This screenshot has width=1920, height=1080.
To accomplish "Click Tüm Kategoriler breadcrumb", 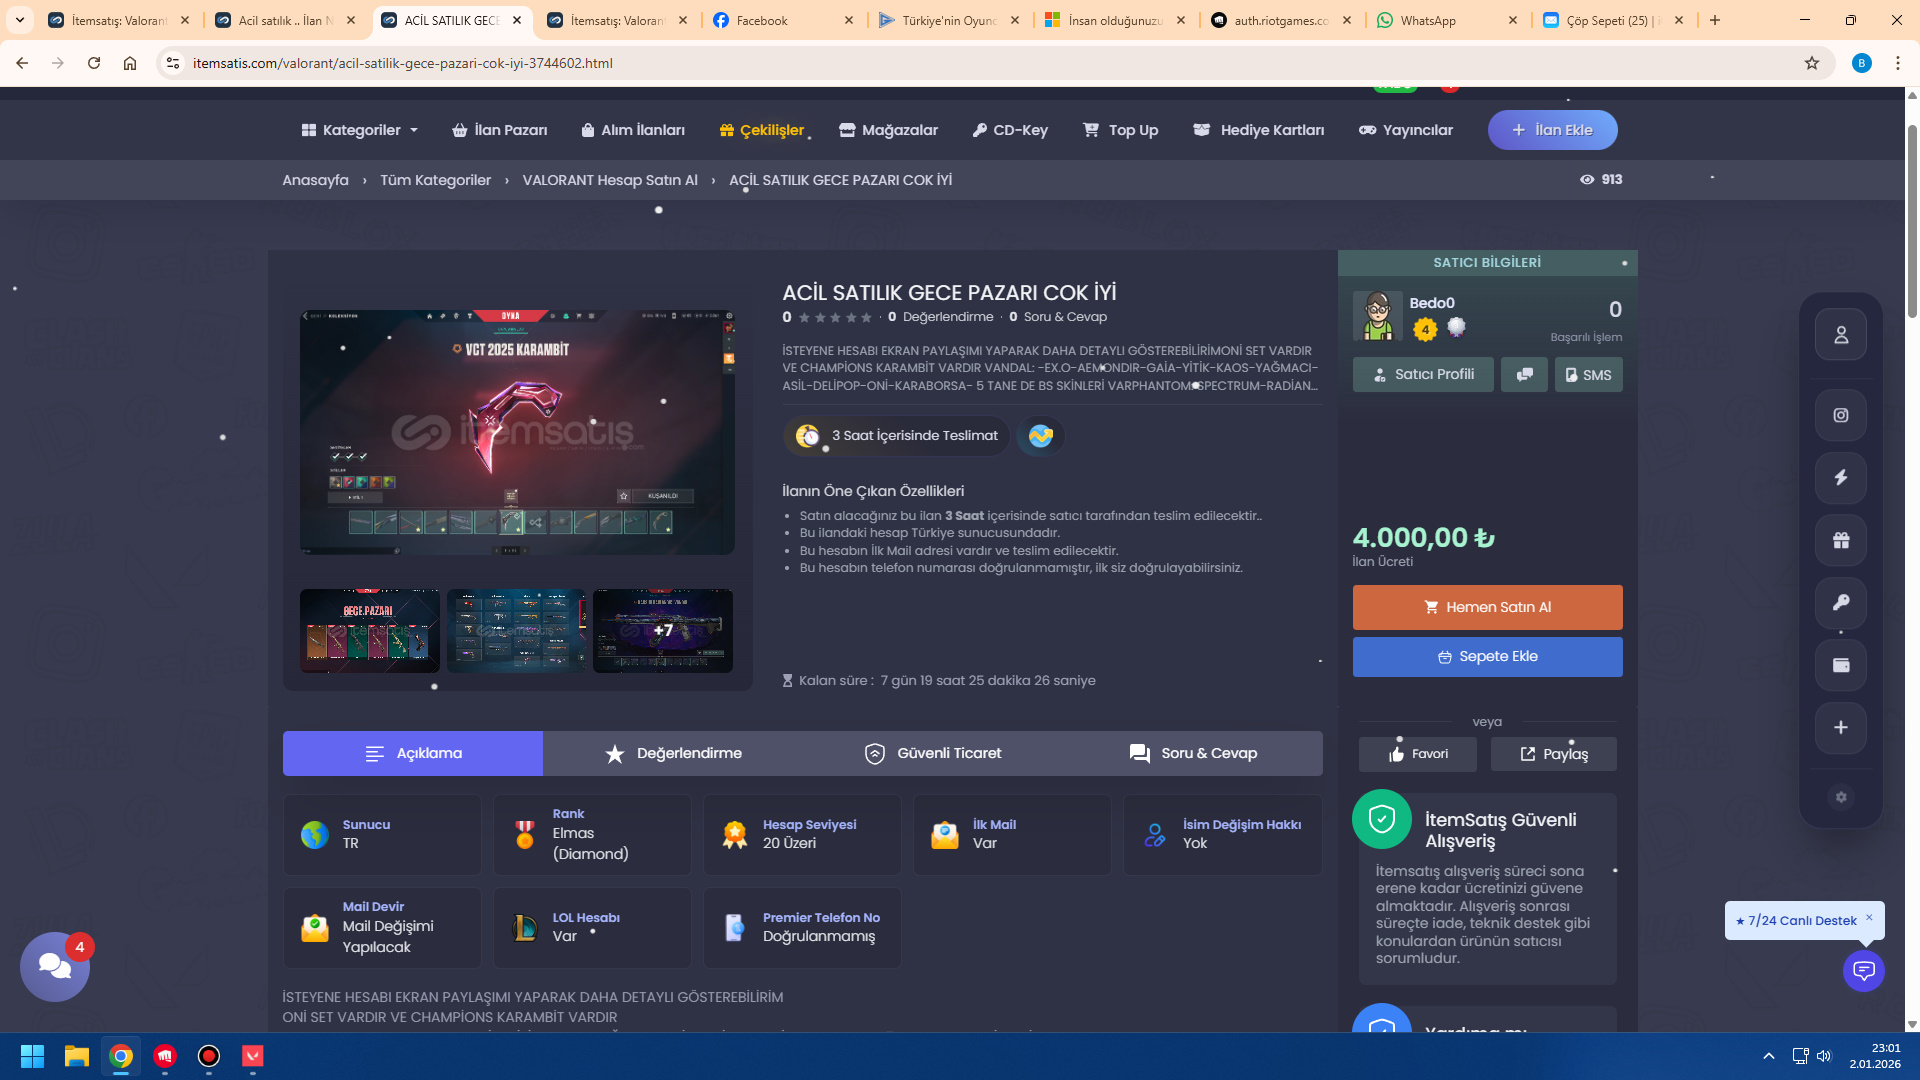I will pos(435,180).
